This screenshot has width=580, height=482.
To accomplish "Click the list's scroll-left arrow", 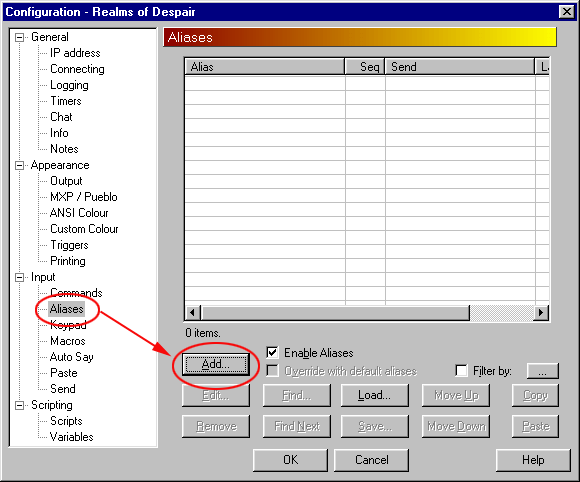I will coord(192,313).
